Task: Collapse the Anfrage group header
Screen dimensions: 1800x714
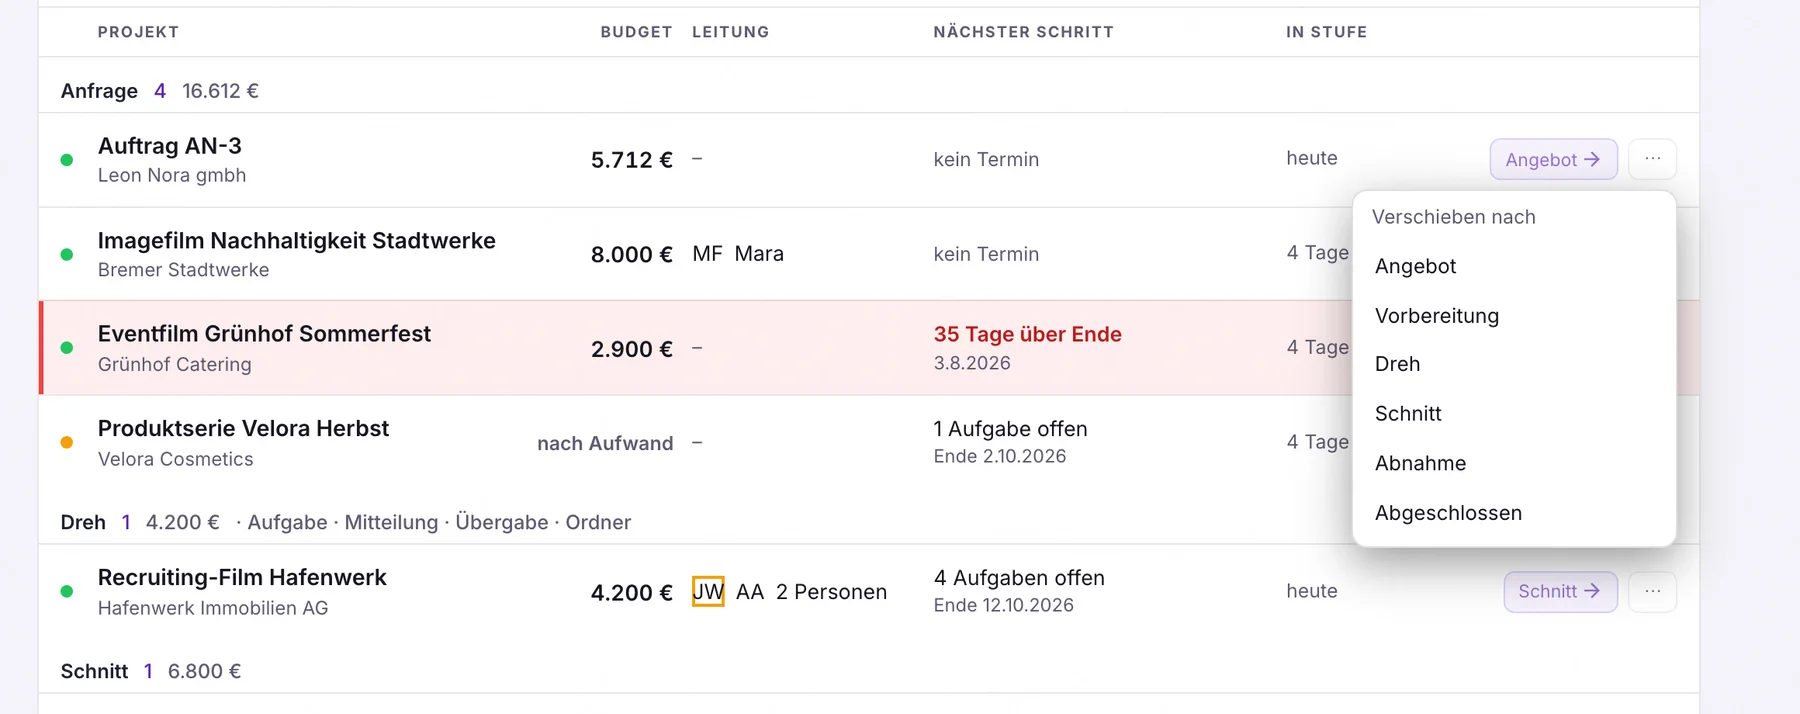Action: coord(99,91)
